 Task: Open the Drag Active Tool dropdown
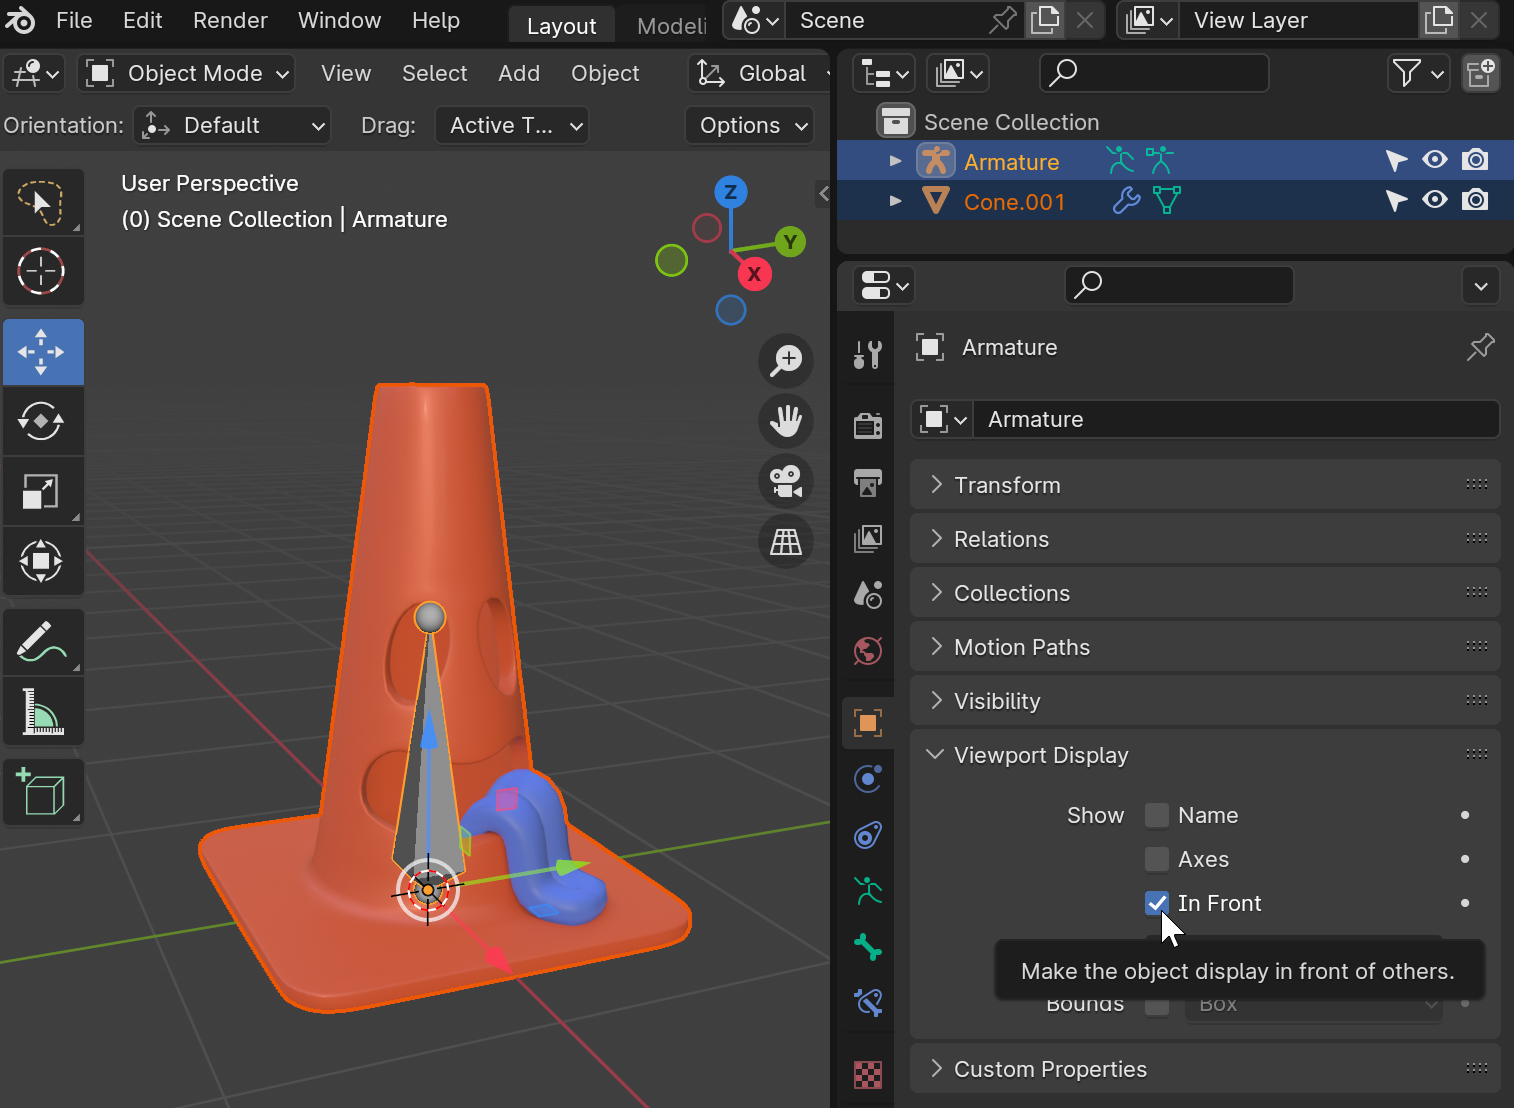[x=511, y=125]
